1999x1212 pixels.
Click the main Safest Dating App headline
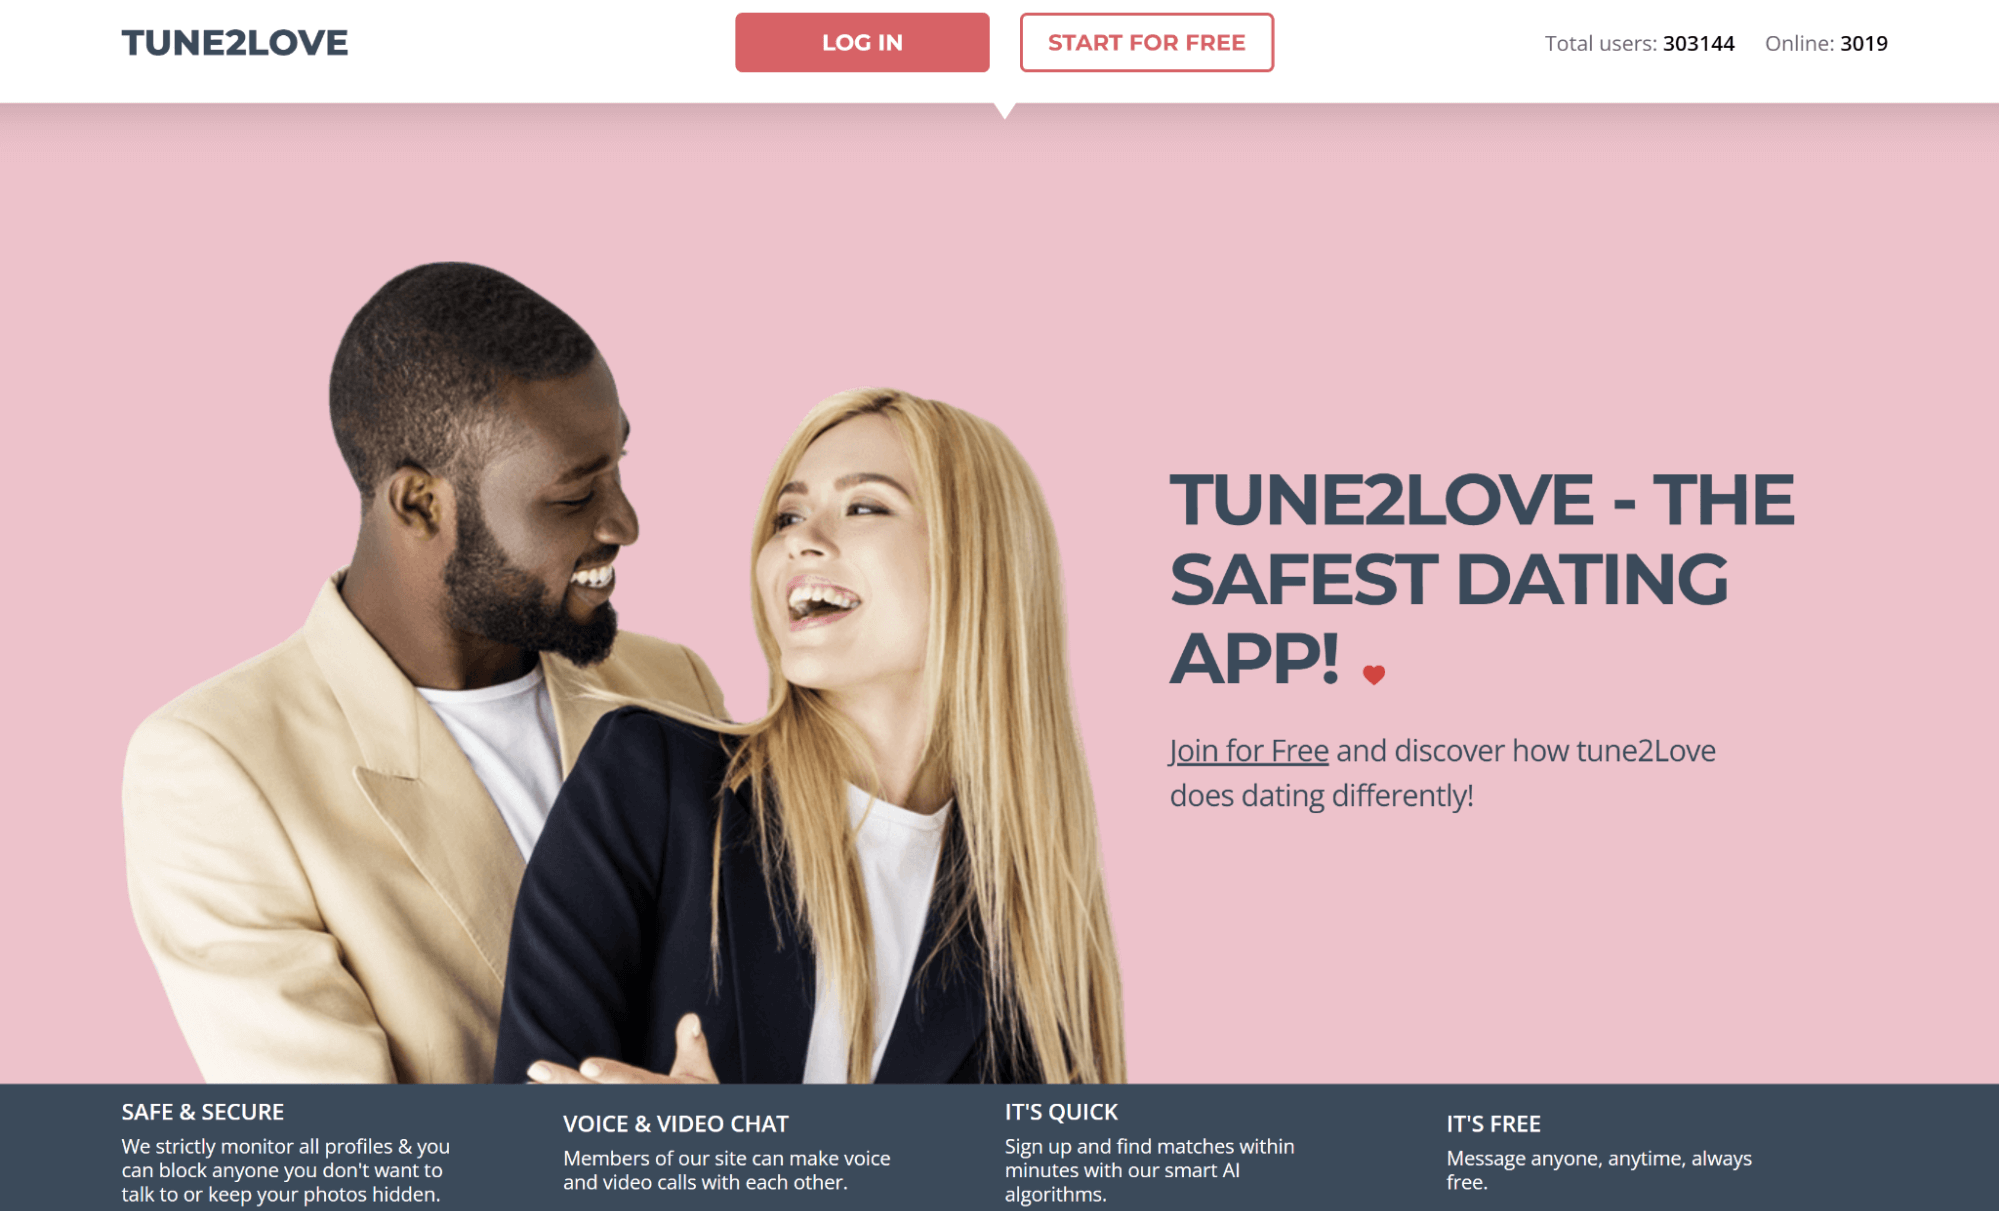pos(1482,578)
